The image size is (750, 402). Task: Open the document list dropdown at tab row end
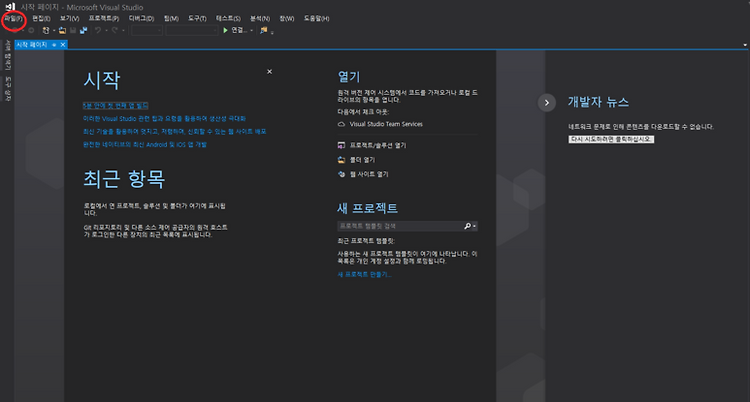tap(745, 45)
